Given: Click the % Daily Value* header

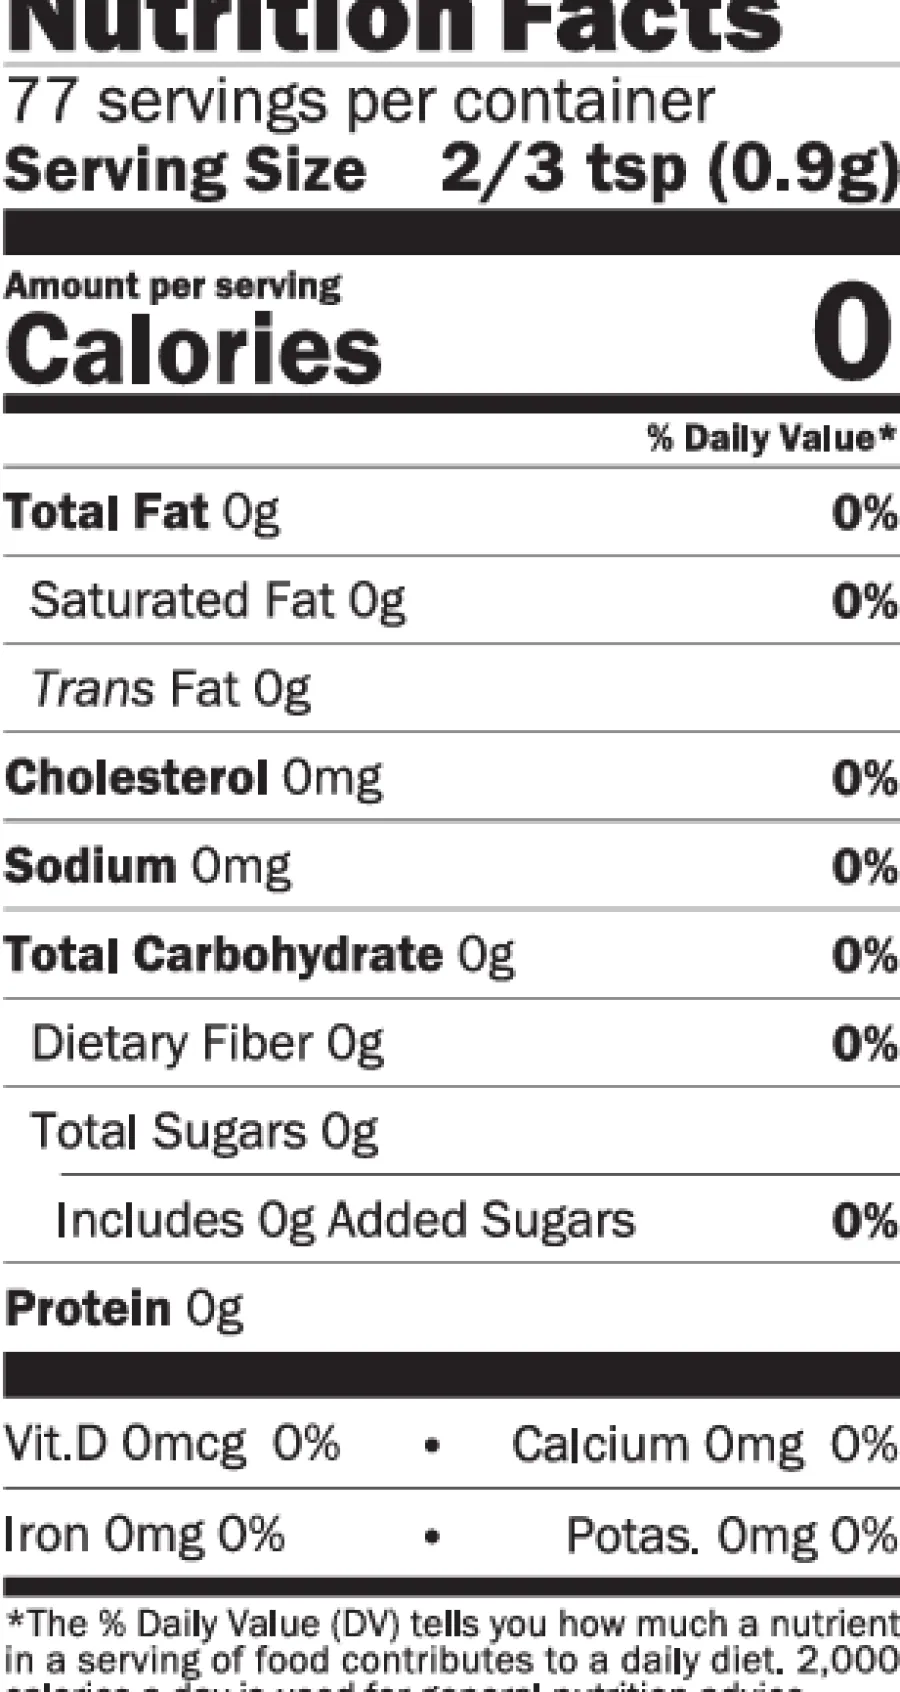Looking at the screenshot, I should [x=772, y=438].
